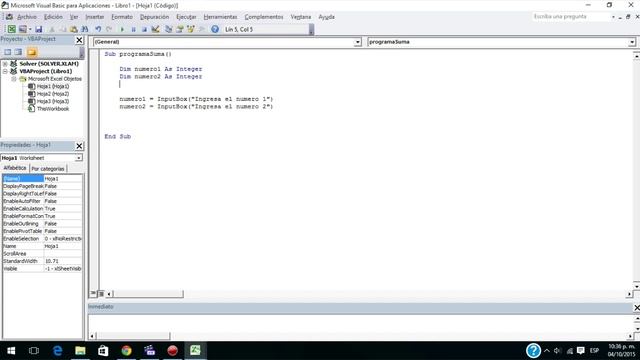Click the Windows Start button
The height and width of the screenshot is (360, 640).
tap(11, 351)
